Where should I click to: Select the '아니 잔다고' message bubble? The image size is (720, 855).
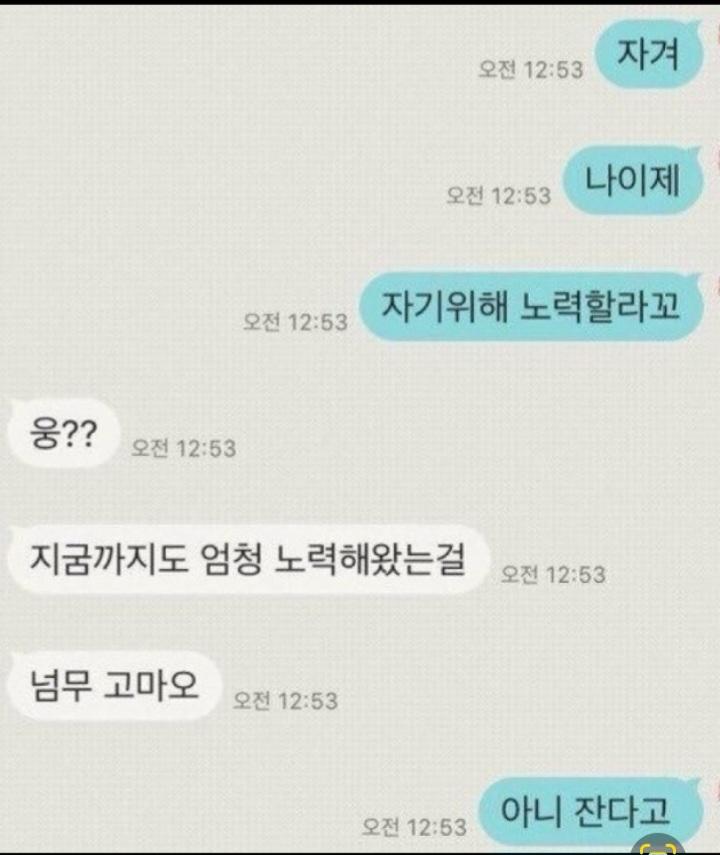590,811
